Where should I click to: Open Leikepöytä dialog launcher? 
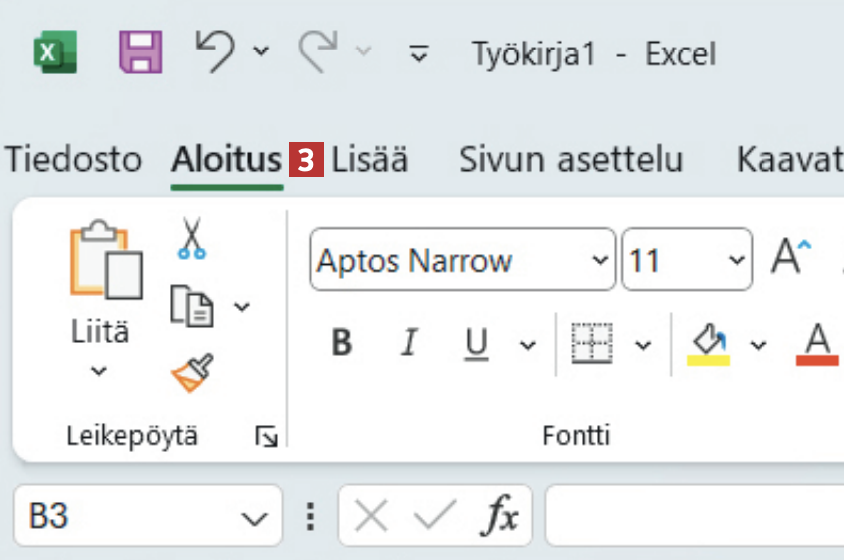pos(266,436)
